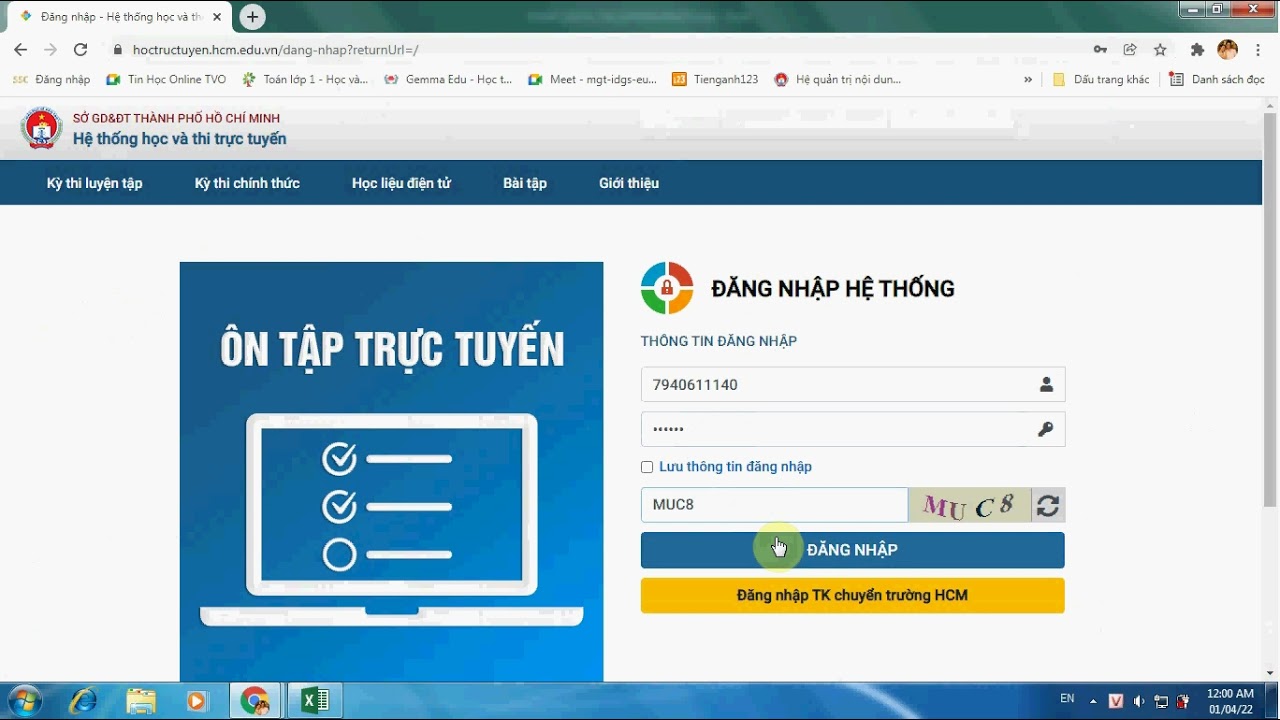Image resolution: width=1280 pixels, height=720 pixels.
Task: Click the site lock icon in address bar
Action: pos(118,50)
